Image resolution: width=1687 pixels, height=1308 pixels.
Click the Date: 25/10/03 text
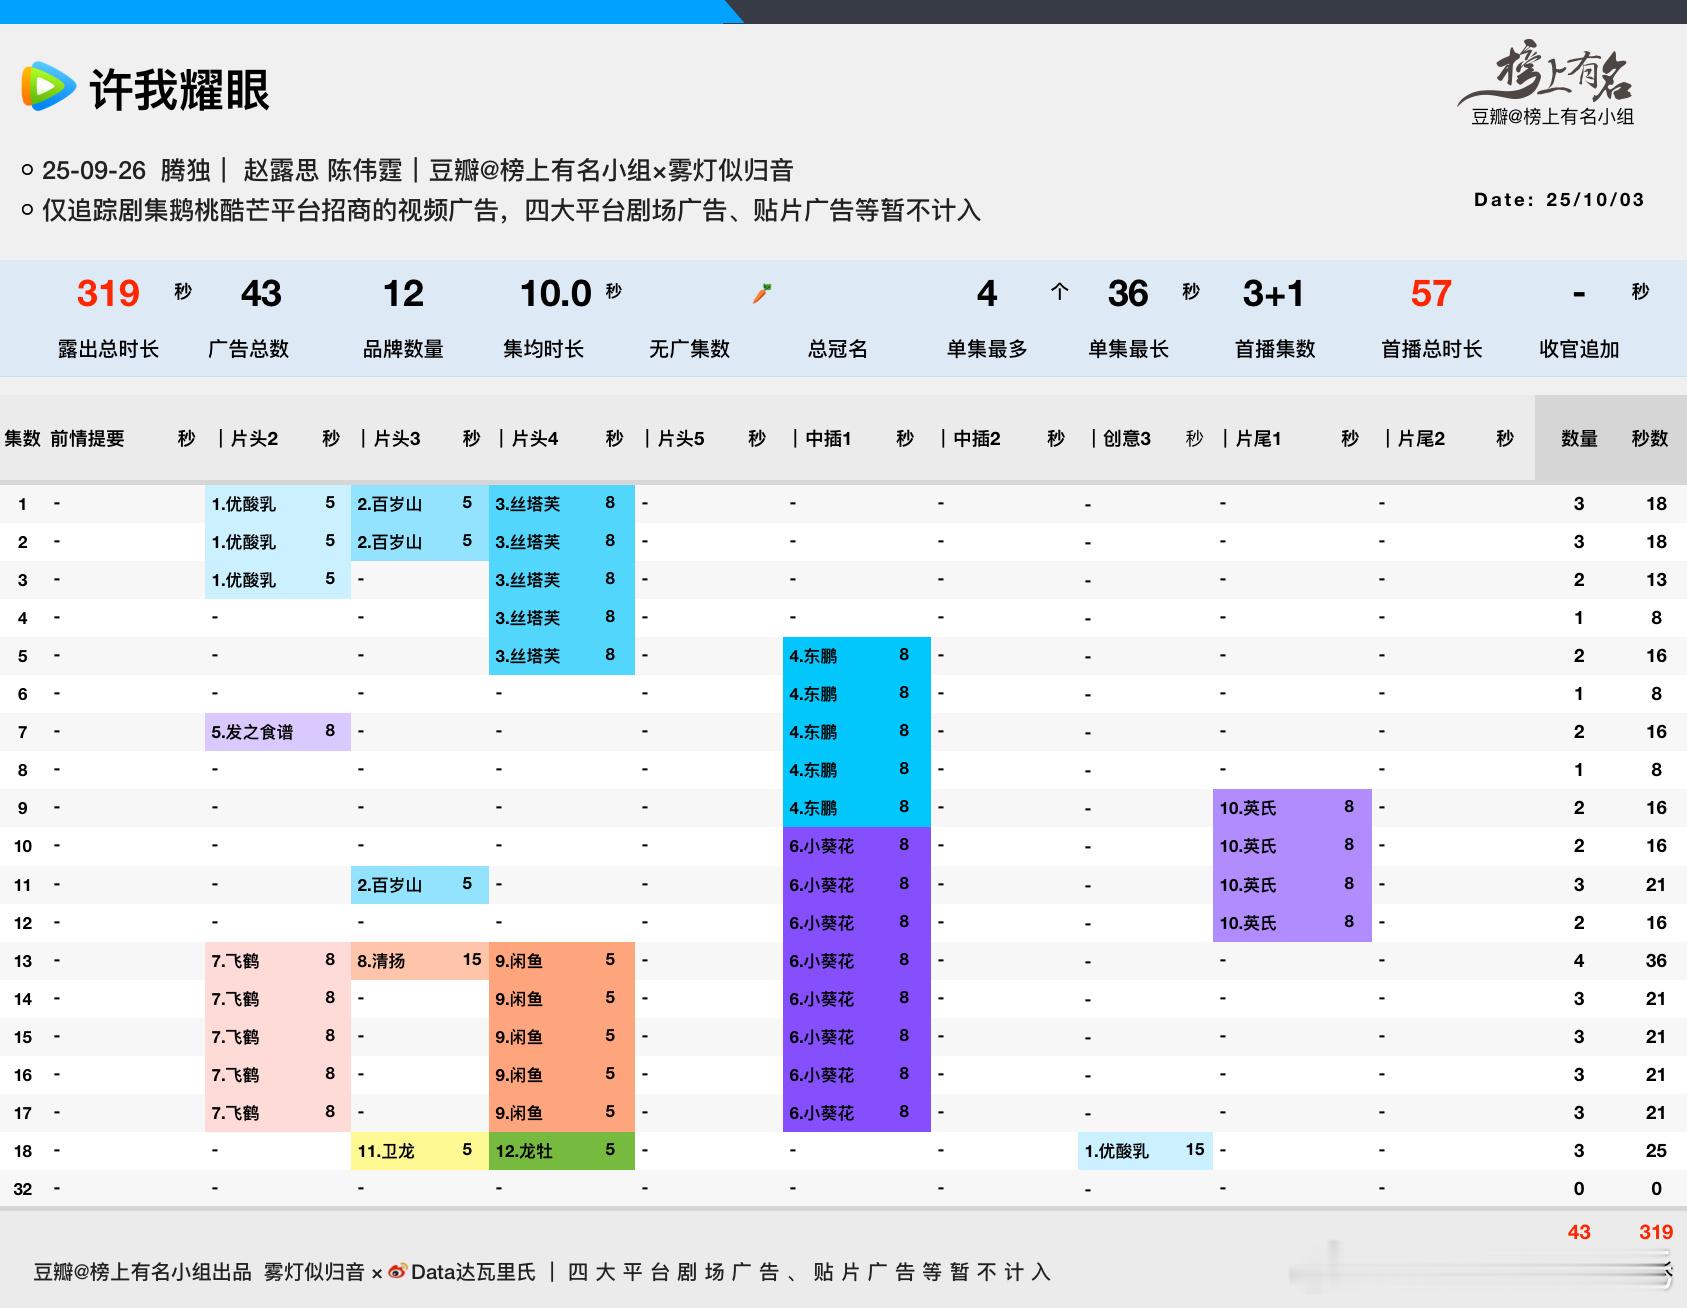(1559, 199)
